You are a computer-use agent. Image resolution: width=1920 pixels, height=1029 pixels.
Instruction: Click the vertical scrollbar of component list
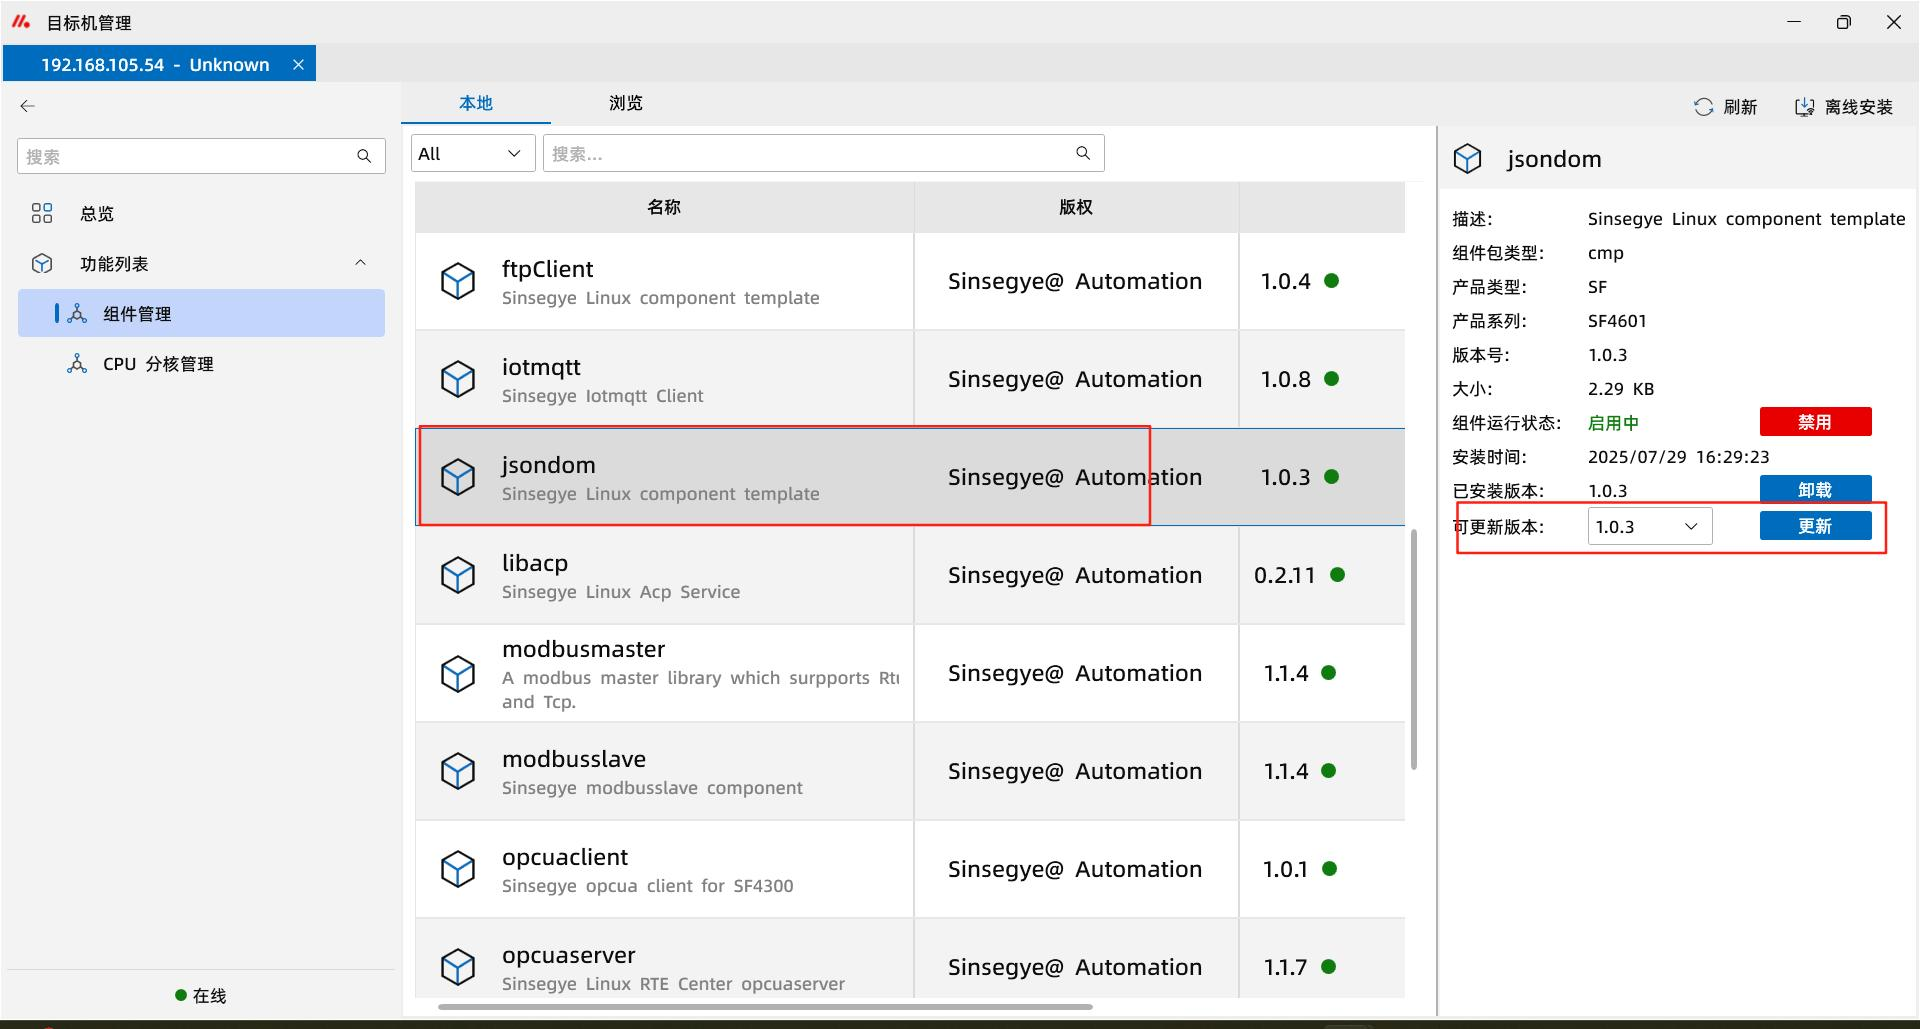click(1414, 650)
